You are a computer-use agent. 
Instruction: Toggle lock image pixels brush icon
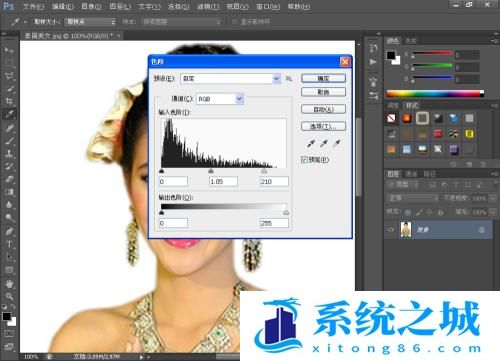point(419,212)
